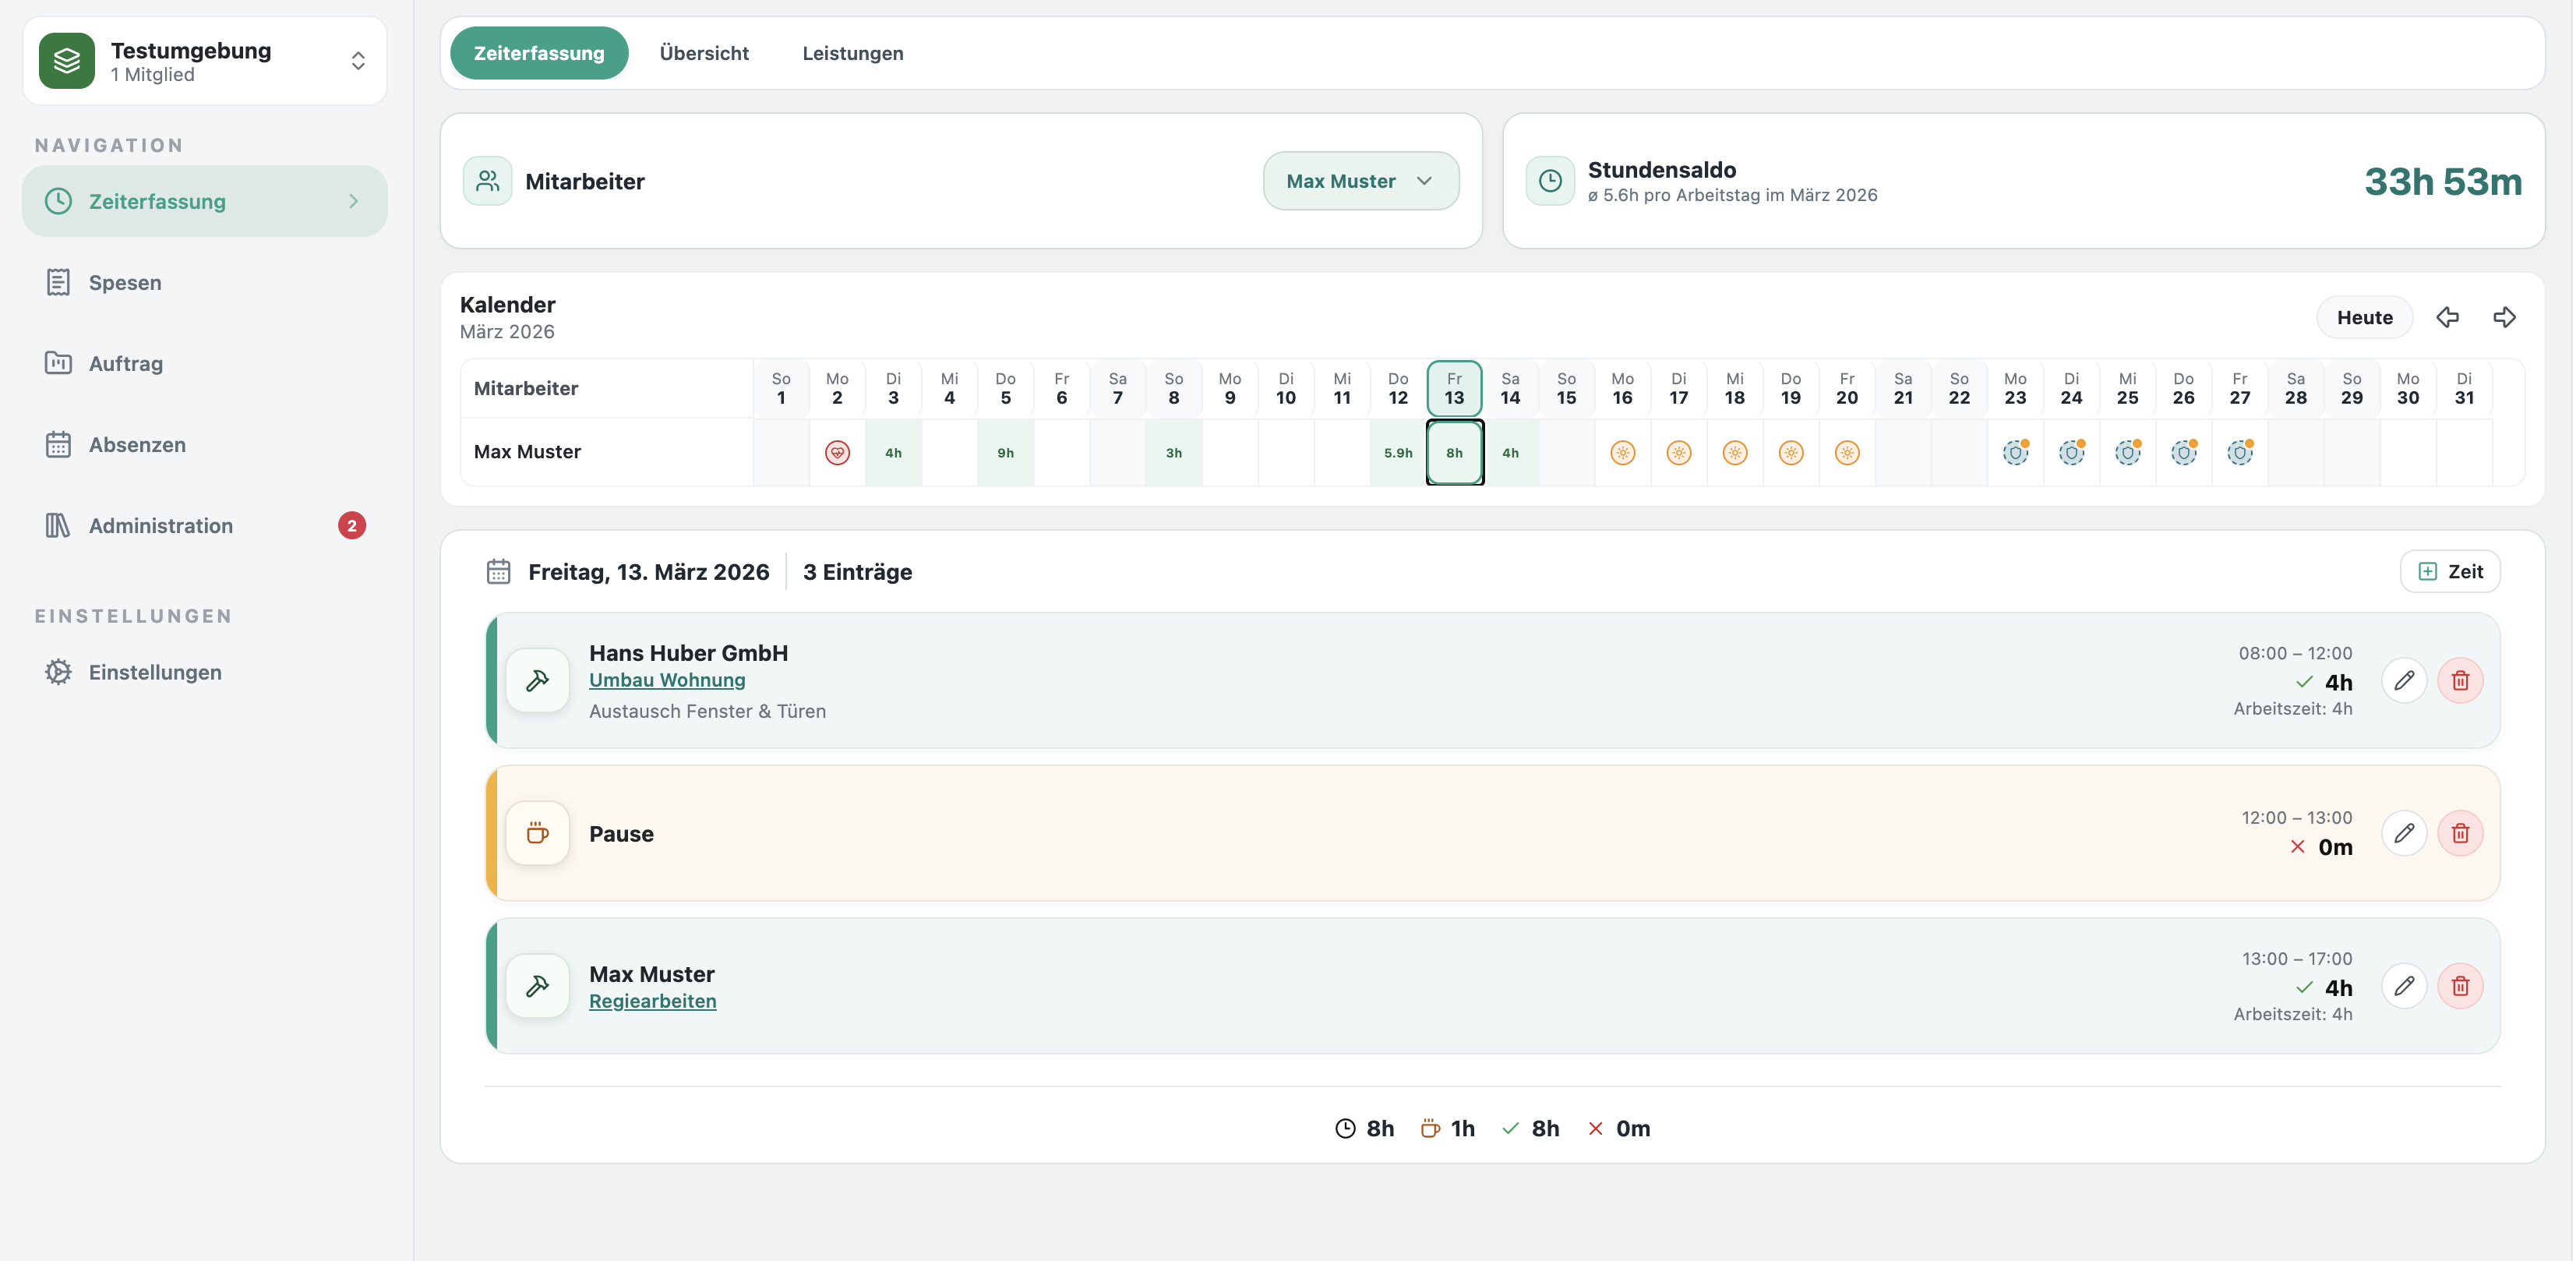Screen dimensions: 2576x1261
Task: Switch to the Übersicht tab
Action: tap(704, 53)
